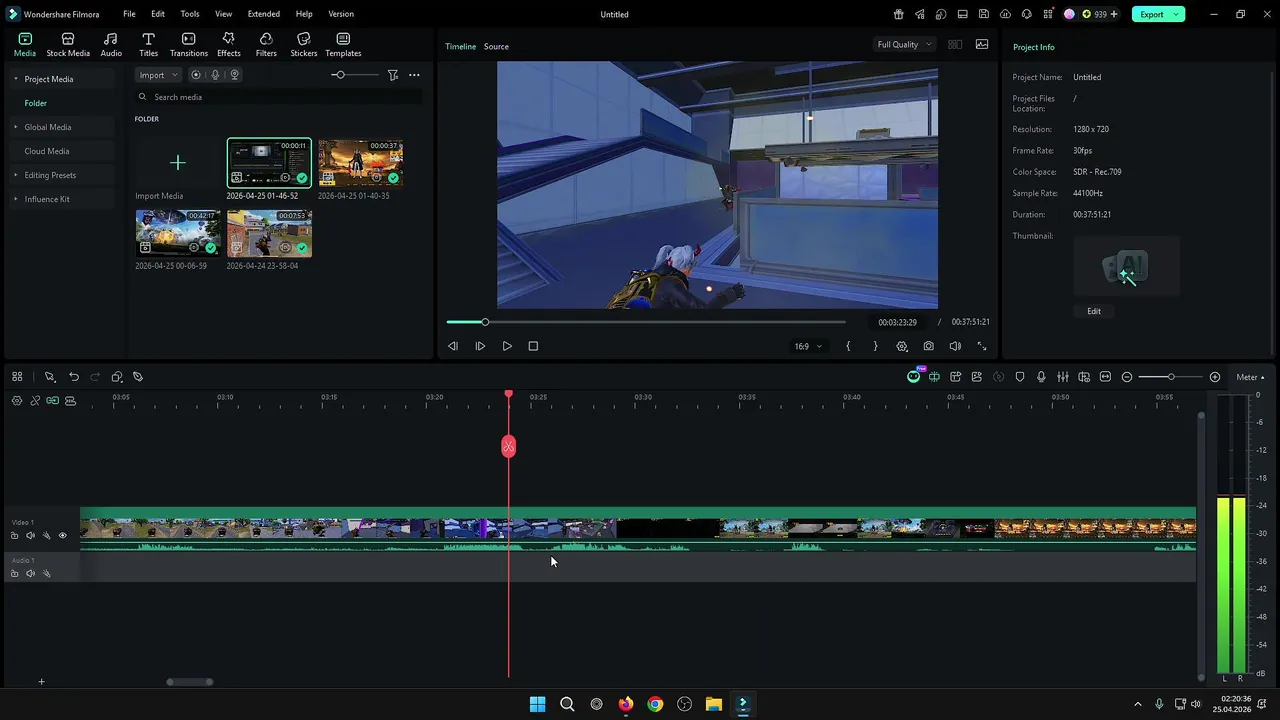Select clip 2026-04-25 01-46-52 thumbnail

point(269,163)
